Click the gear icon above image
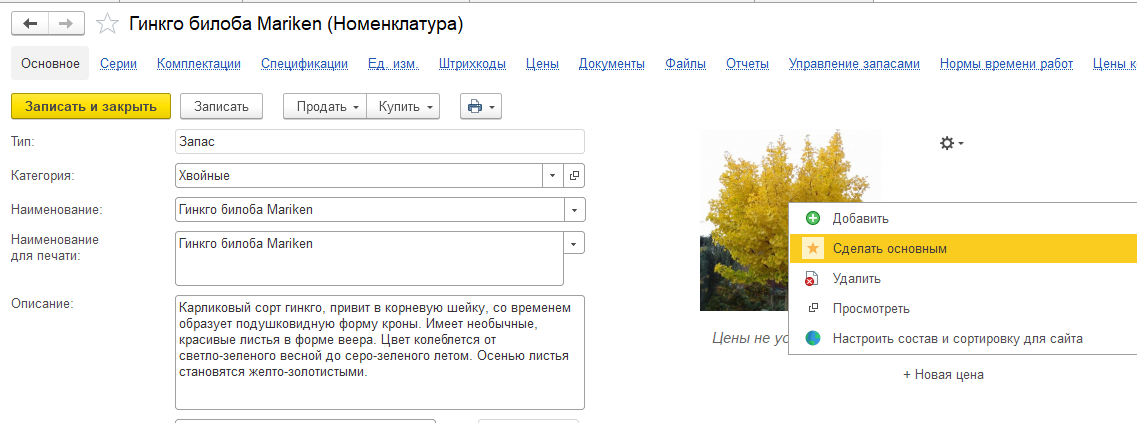Viewport: 1137px width, 423px height. tap(951, 143)
